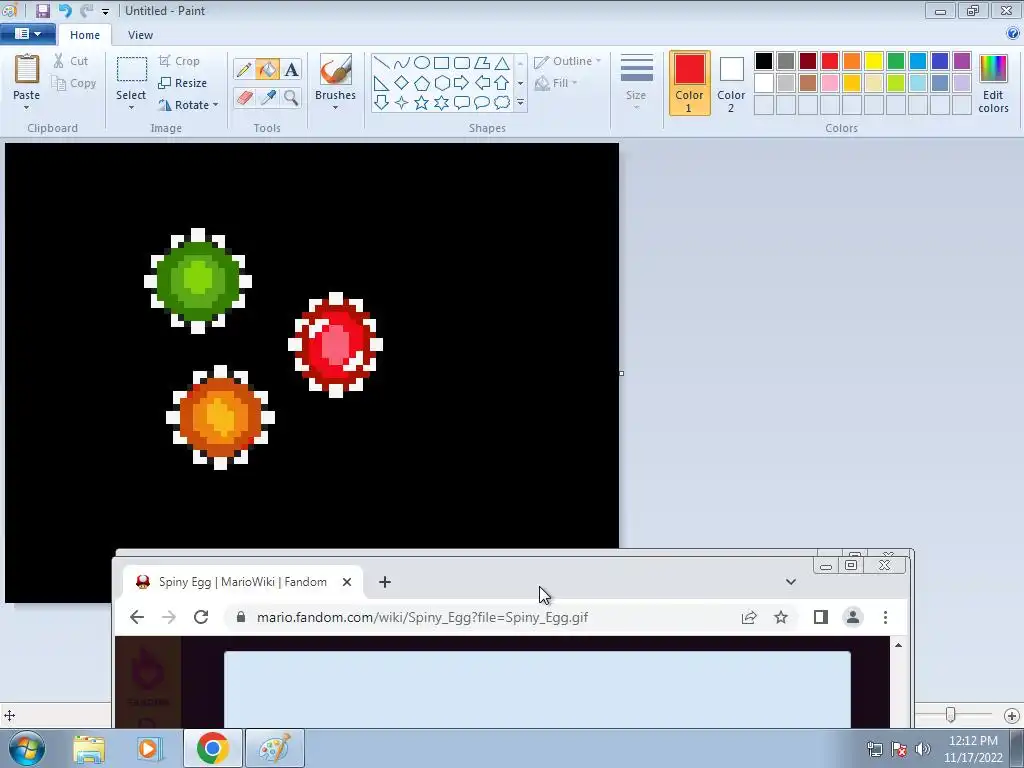The height and width of the screenshot is (768, 1024).
Task: Share this page from address bar
Action: point(748,617)
